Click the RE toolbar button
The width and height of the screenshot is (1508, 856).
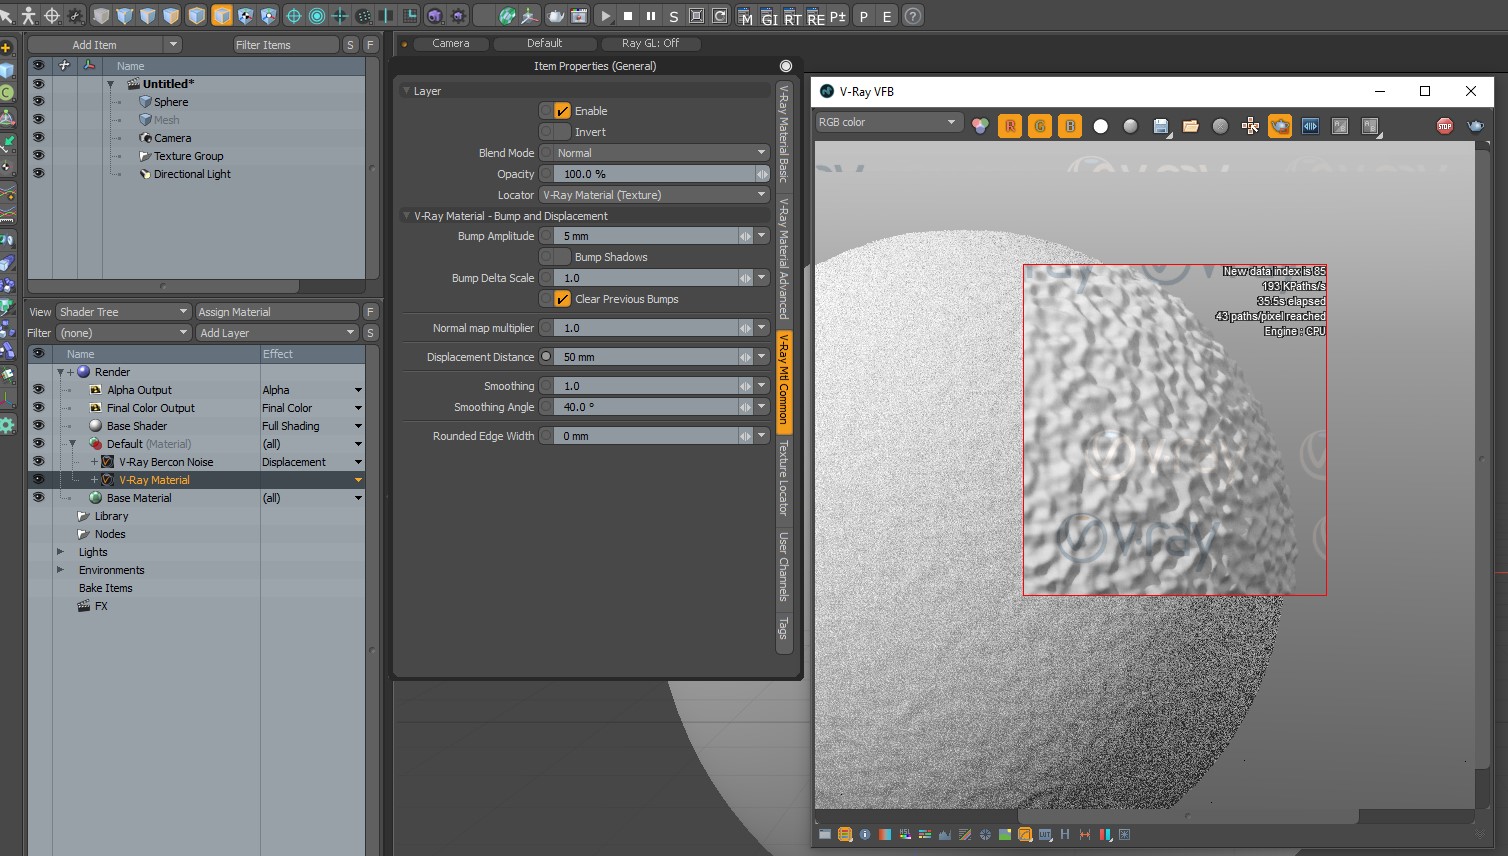[815, 17]
